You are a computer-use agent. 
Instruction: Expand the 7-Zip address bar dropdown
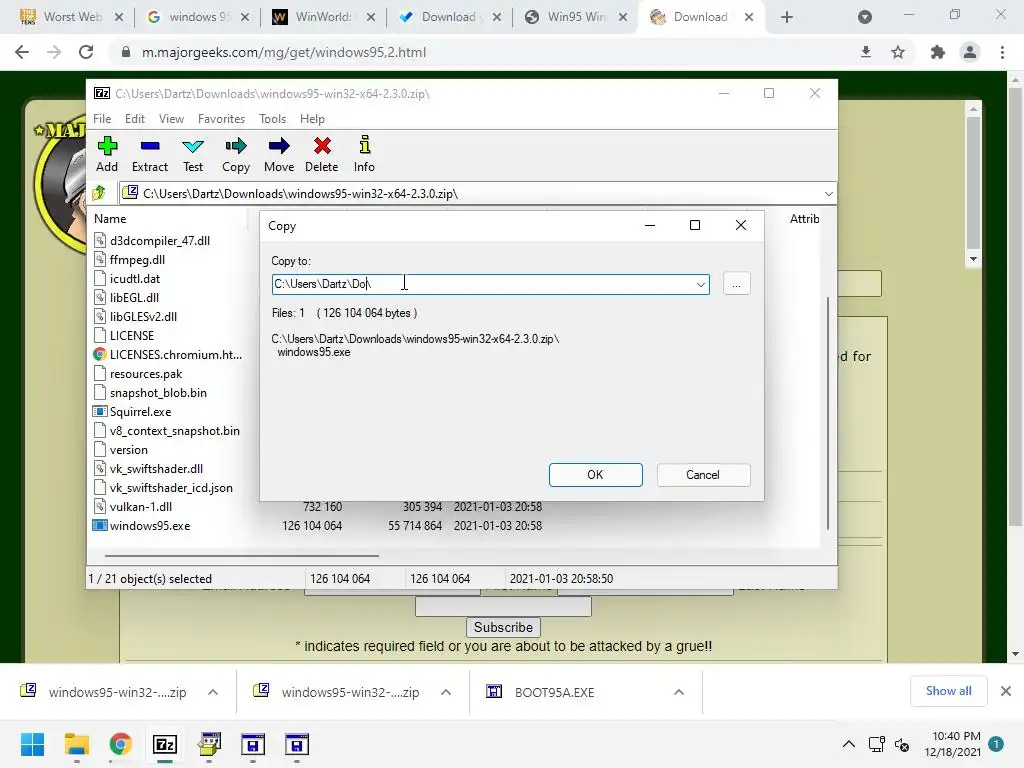point(828,194)
